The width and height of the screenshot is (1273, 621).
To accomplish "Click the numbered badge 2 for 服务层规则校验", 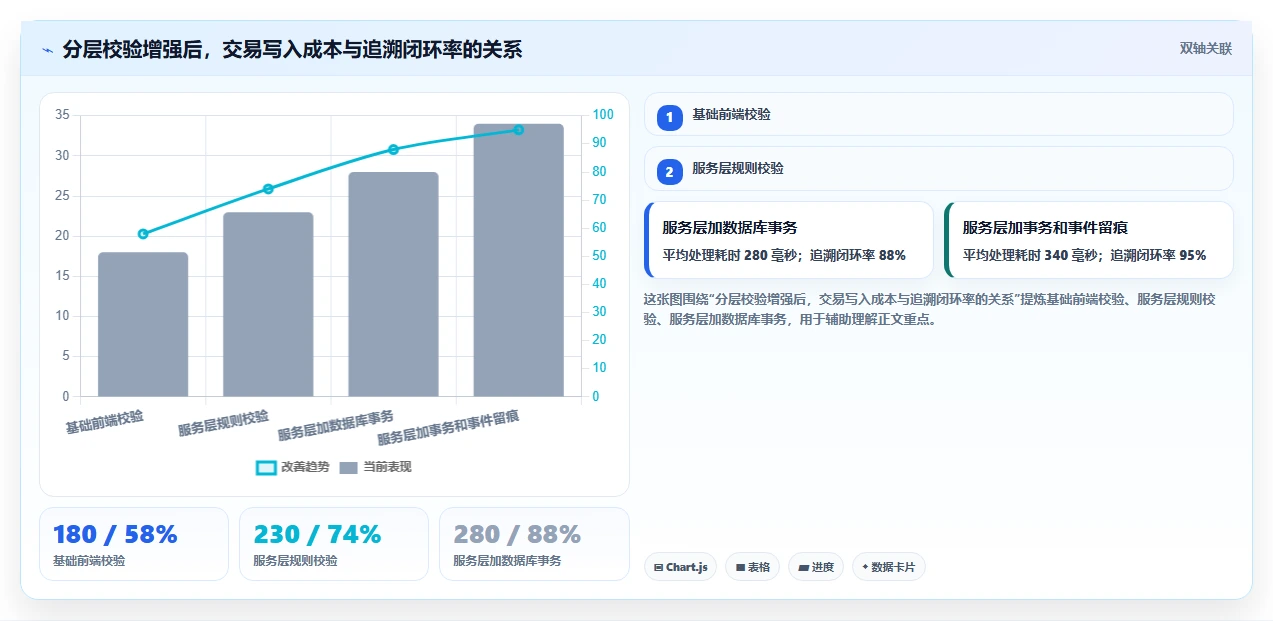I will pyautogui.click(x=670, y=172).
